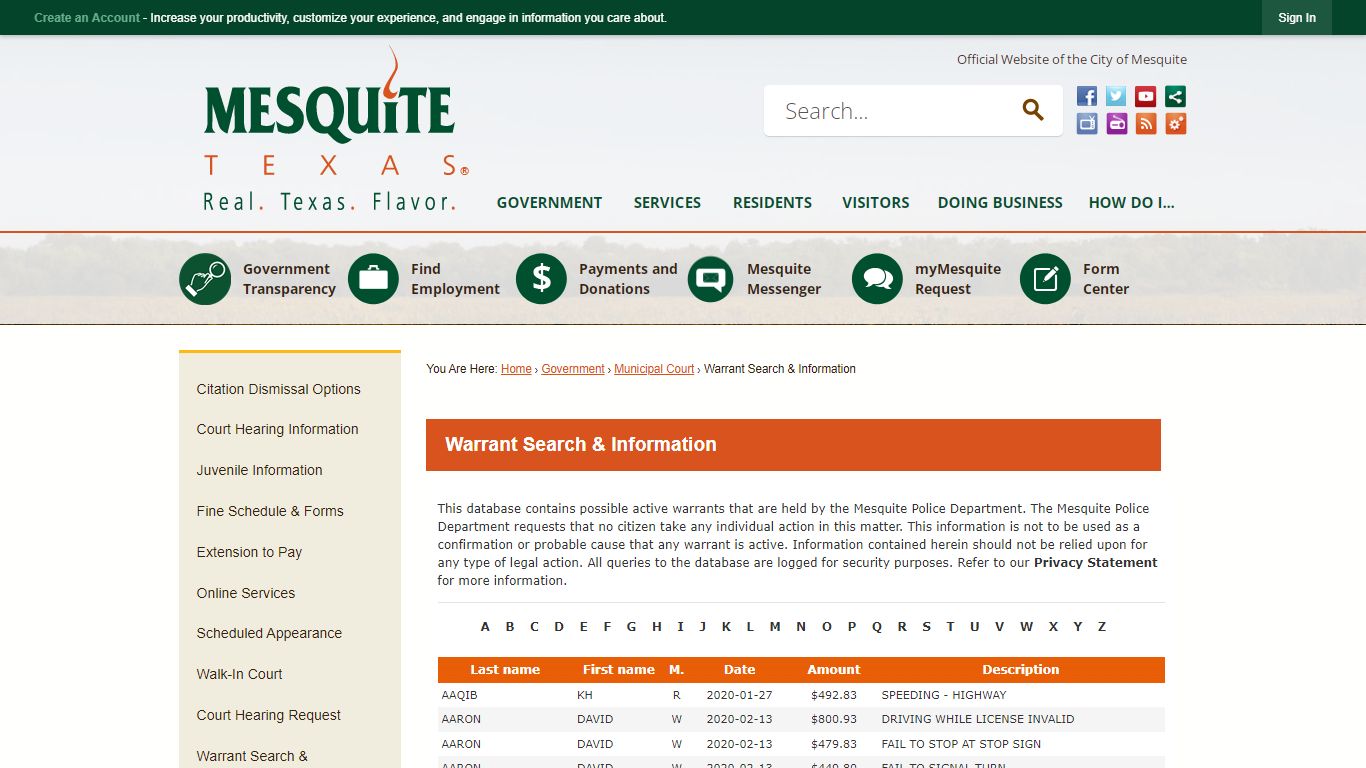This screenshot has width=1366, height=768.
Task: Filter warrants by letter Q
Action: 877,627
